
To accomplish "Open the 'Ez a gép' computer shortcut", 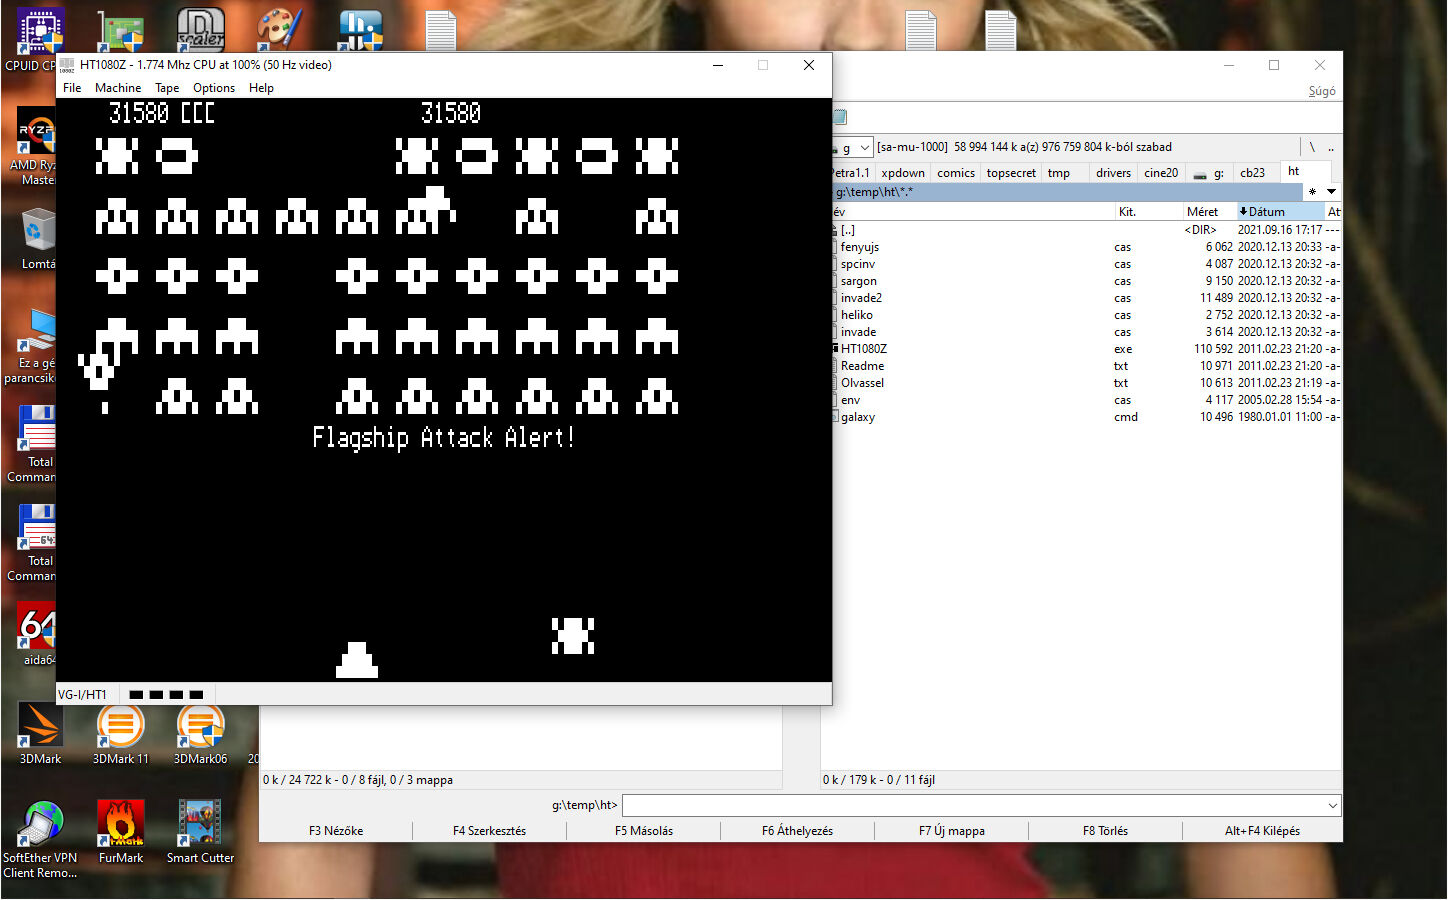I will coord(36,345).
